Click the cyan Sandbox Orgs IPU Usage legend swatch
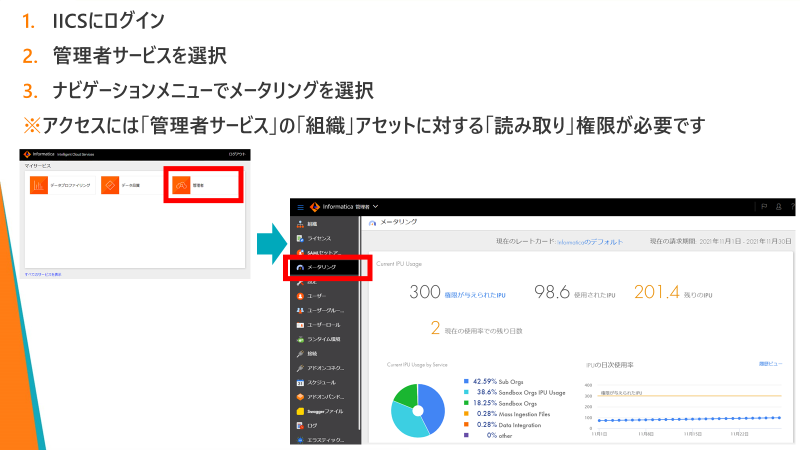The image size is (800, 450). [466, 392]
